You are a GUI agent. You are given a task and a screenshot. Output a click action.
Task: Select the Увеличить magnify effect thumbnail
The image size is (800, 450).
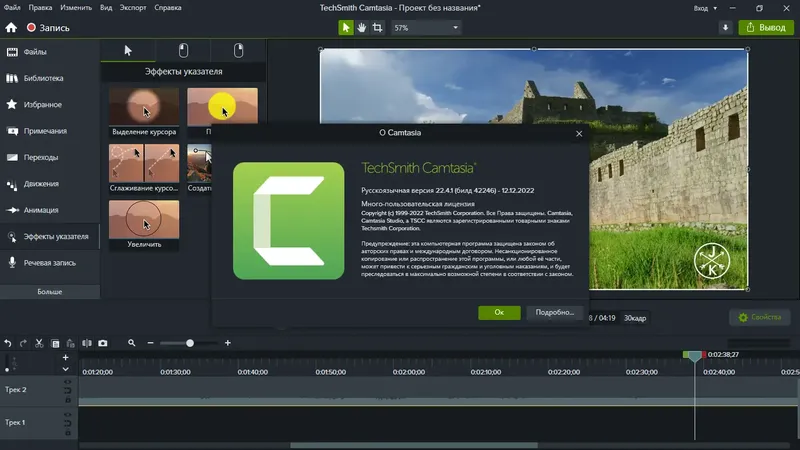click(144, 219)
